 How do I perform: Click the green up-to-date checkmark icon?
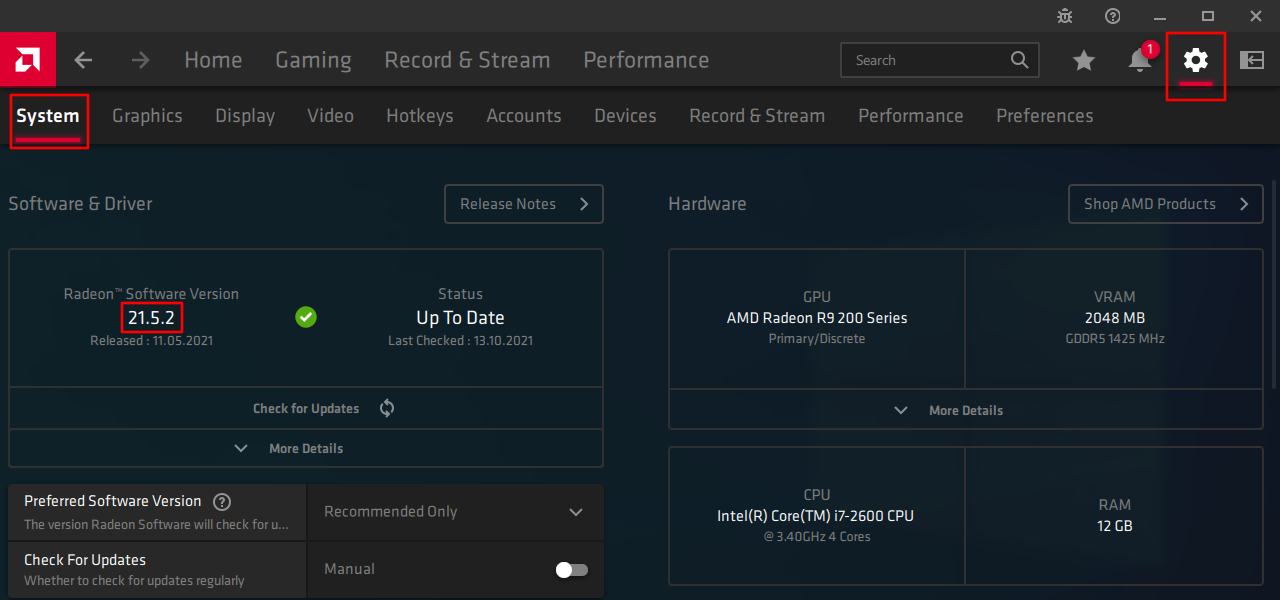click(306, 317)
